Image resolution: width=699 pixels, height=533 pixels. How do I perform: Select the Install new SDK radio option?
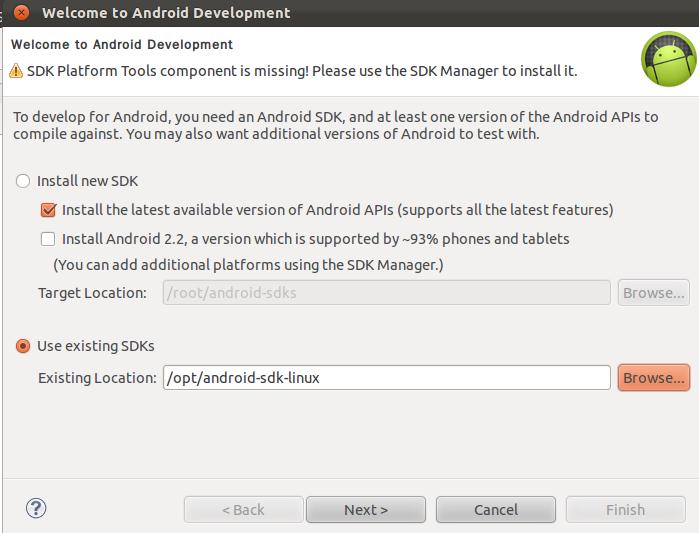[x=23, y=181]
